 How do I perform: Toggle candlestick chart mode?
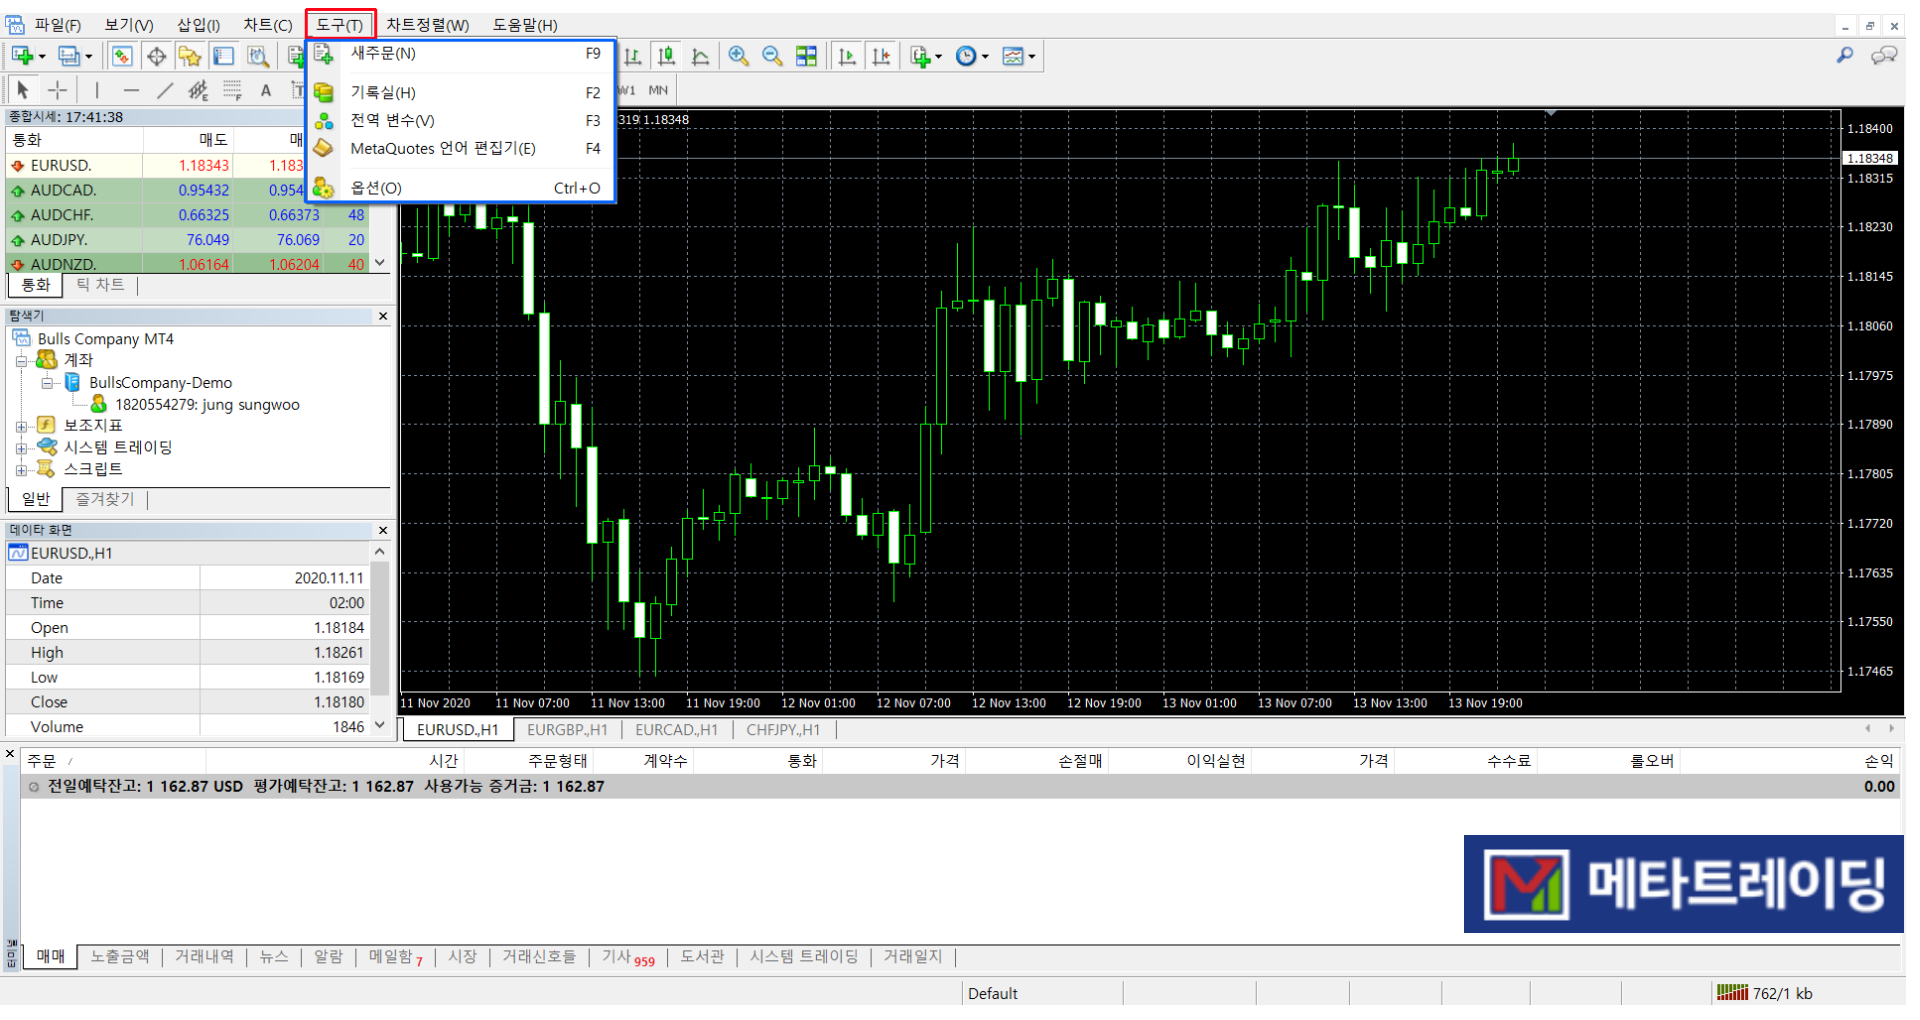666,56
